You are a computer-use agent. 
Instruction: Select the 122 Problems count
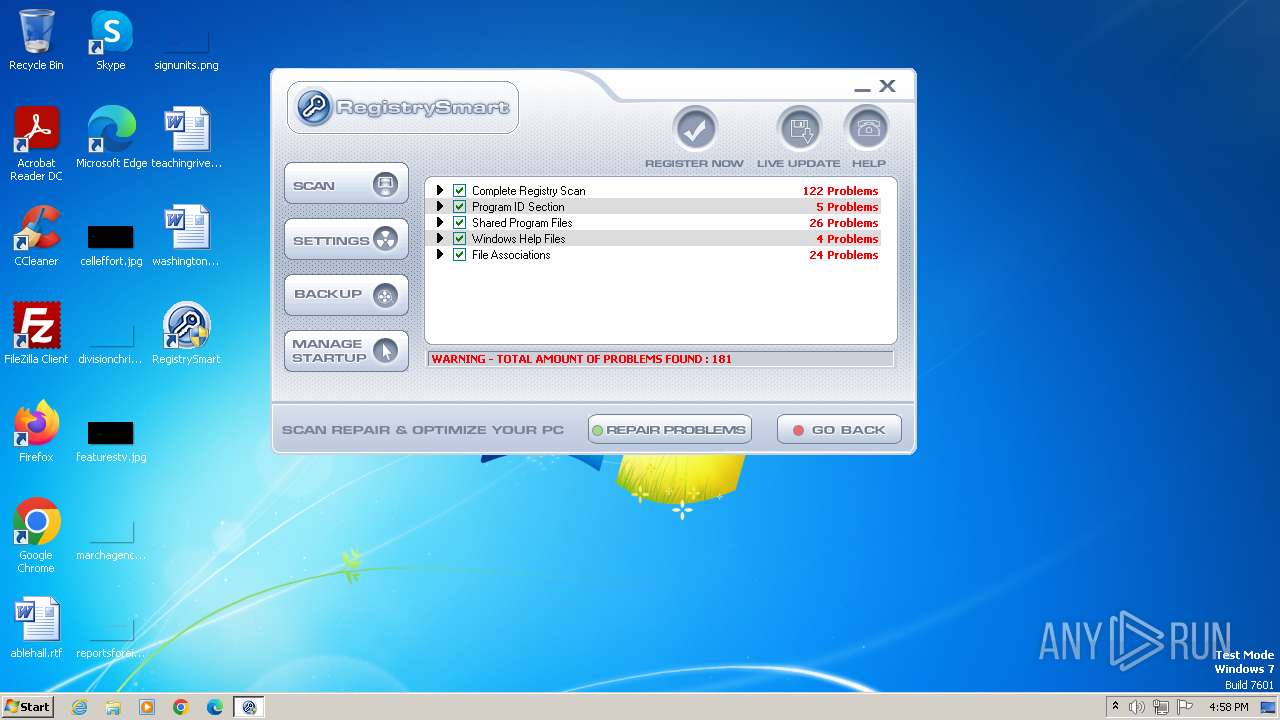[840, 191]
